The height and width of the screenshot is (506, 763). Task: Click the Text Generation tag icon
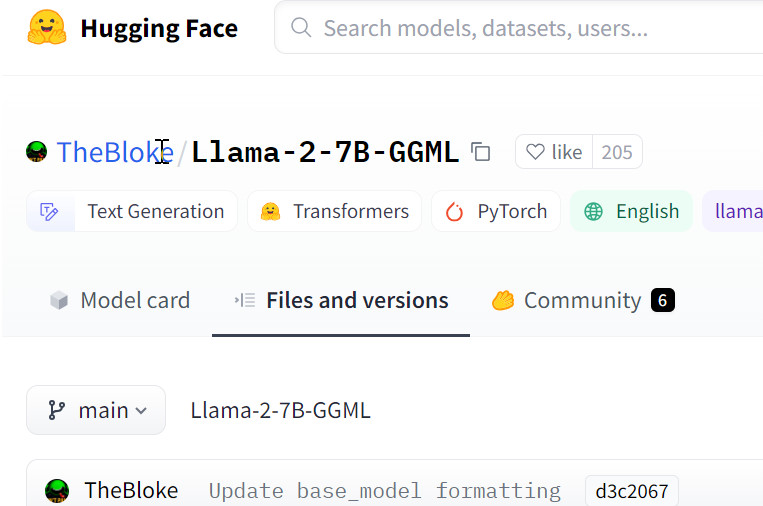tap(48, 211)
